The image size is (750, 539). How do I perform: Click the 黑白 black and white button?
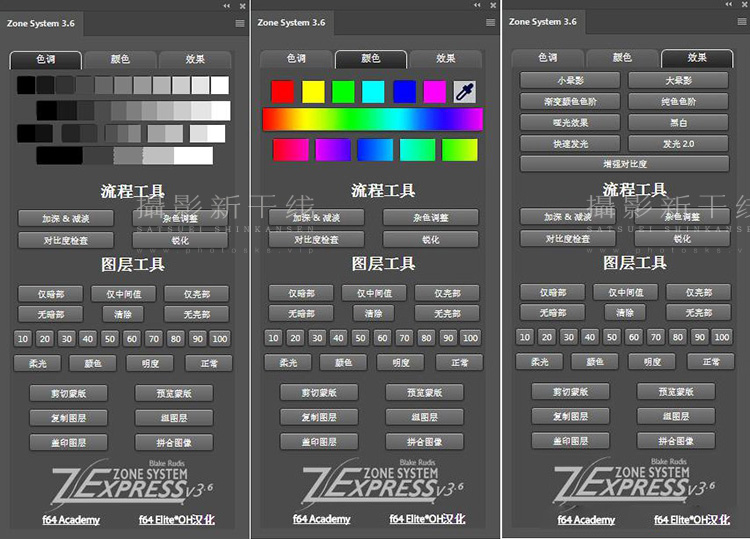click(678, 122)
